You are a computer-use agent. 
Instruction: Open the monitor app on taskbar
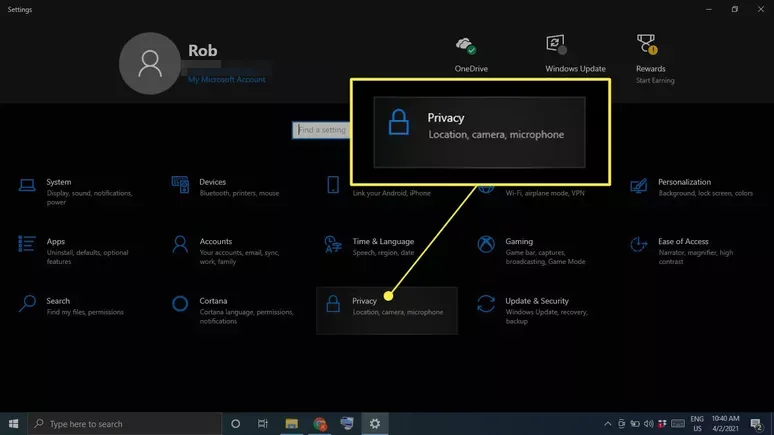click(348, 424)
